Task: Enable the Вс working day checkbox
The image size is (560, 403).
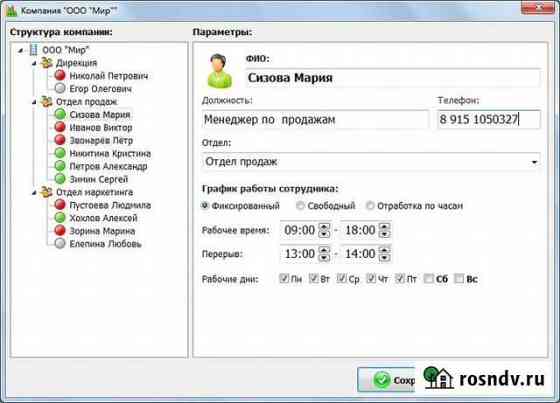Action: coord(459,278)
